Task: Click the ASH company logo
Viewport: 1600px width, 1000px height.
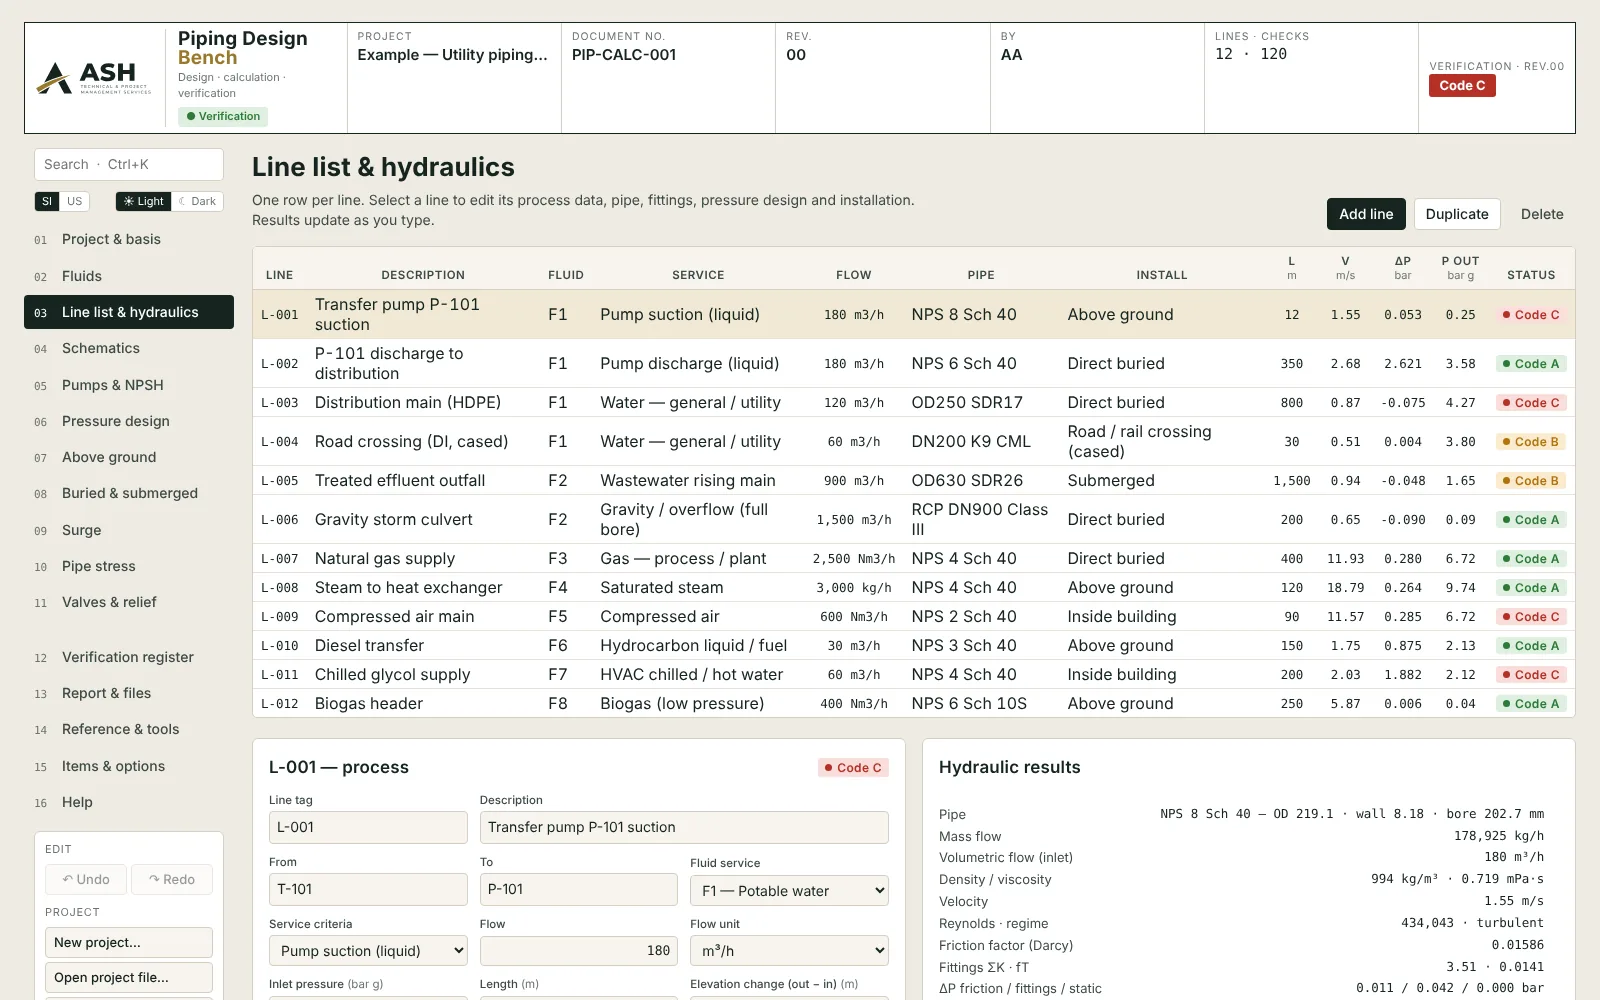Action: [x=94, y=77]
